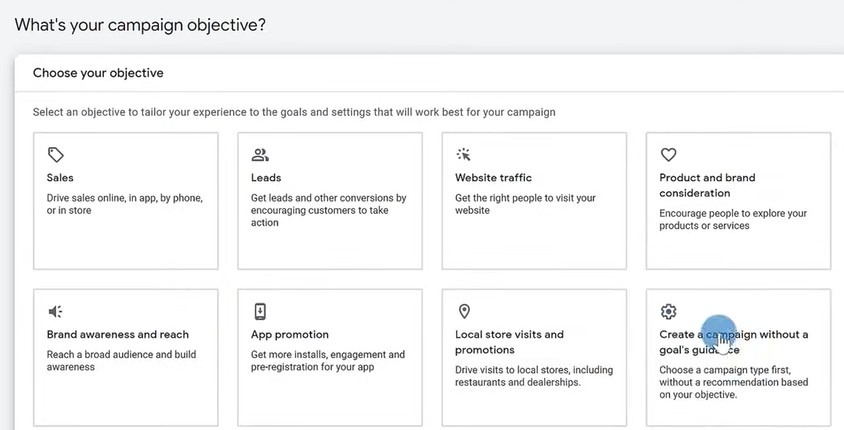The height and width of the screenshot is (430, 844).
Task: Click the 'Choose your objective' header
Action: pyautogui.click(x=98, y=73)
